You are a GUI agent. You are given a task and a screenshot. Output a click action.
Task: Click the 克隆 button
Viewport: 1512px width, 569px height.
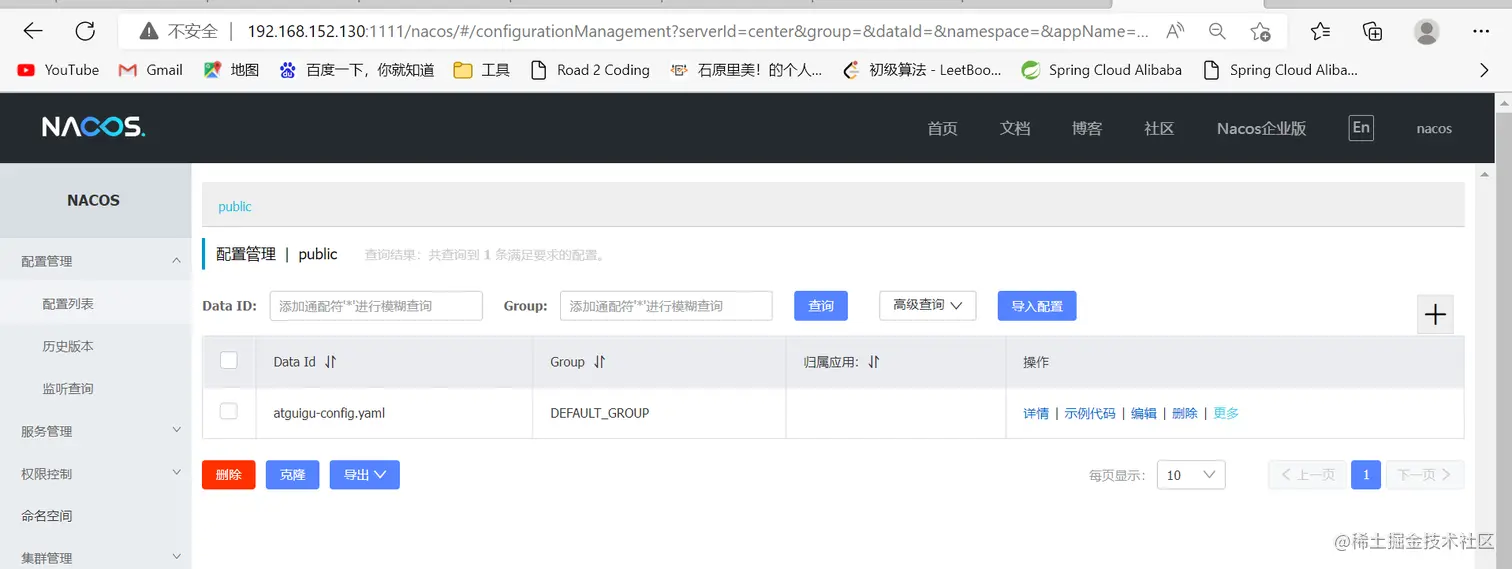click(x=293, y=475)
